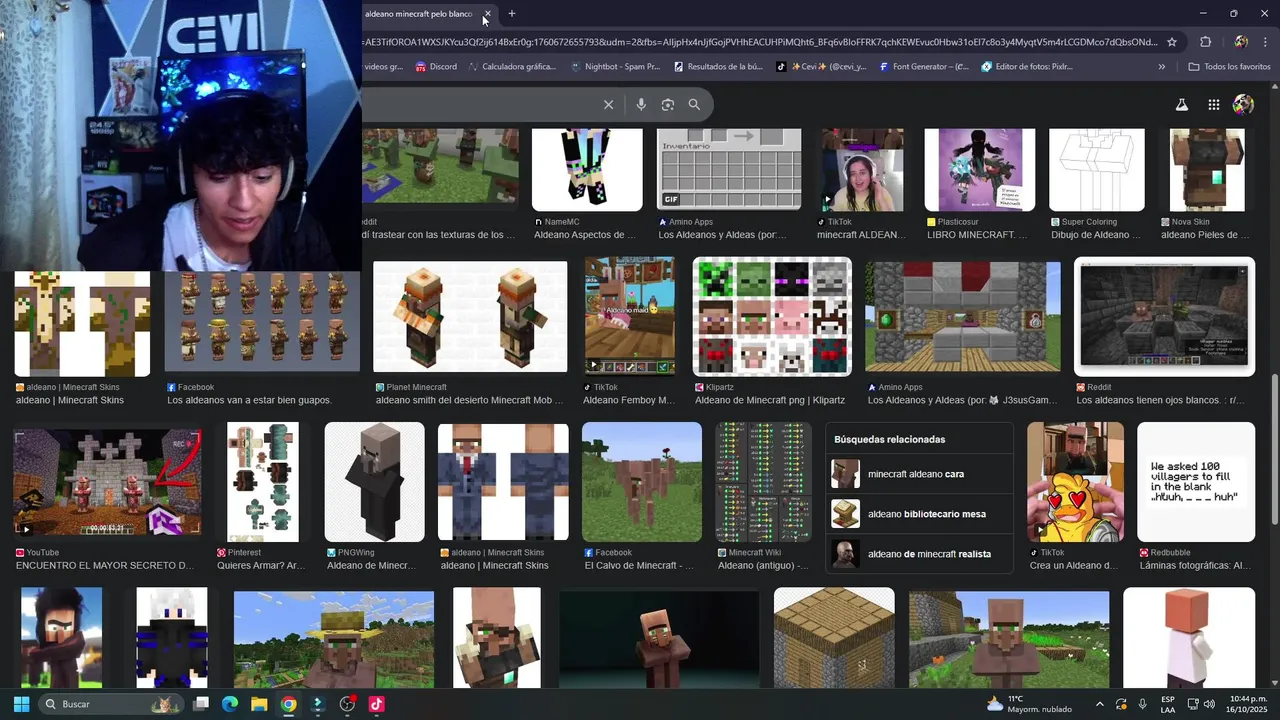Expand hidden bookmarks double chevron
The height and width of the screenshot is (720, 1280).
(x=1161, y=67)
